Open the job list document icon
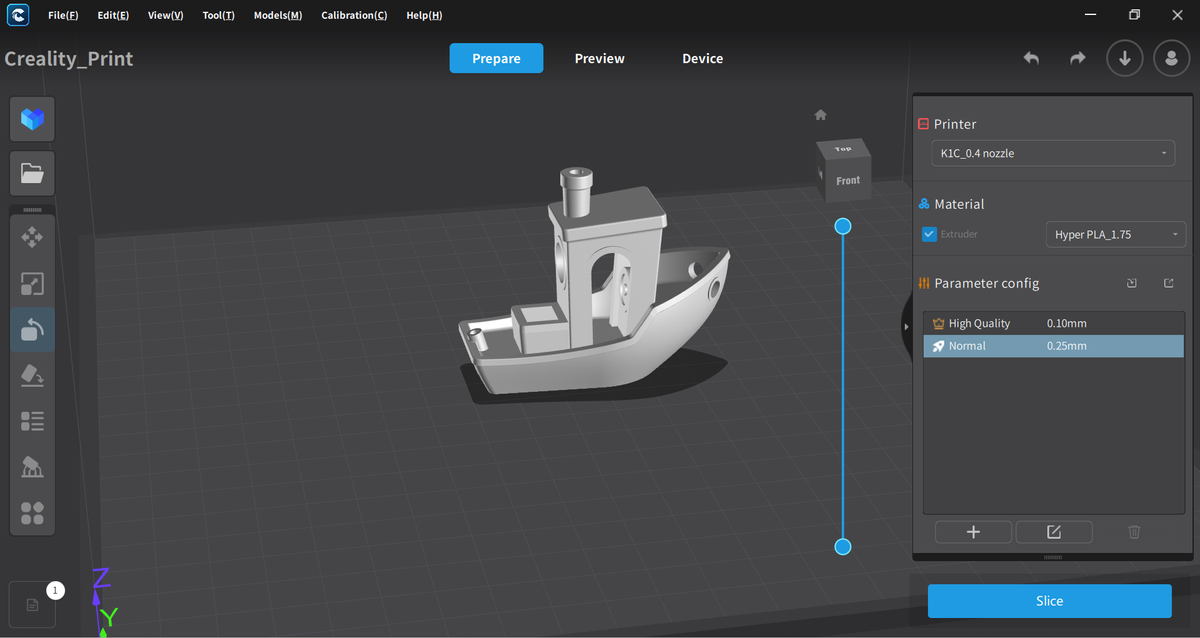The image size is (1200, 638). (32, 604)
